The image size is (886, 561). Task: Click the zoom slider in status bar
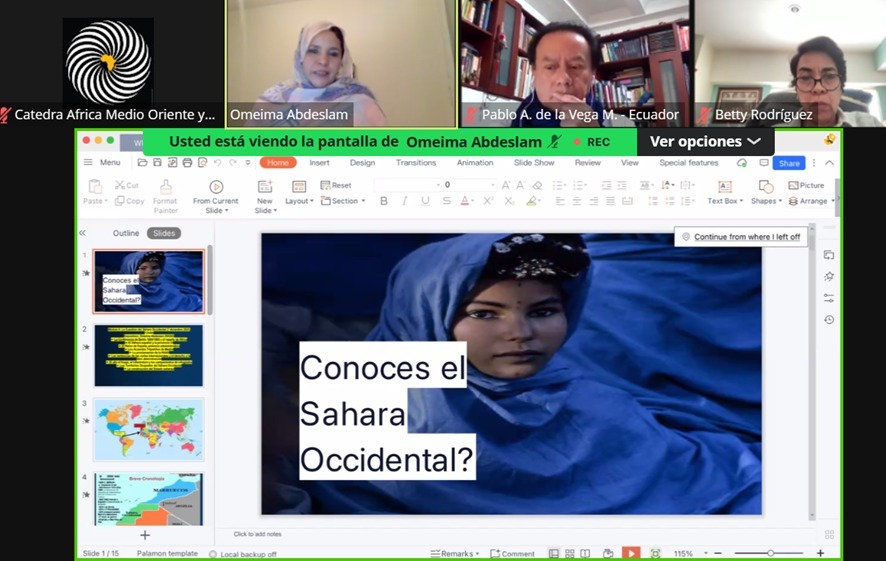point(768,553)
